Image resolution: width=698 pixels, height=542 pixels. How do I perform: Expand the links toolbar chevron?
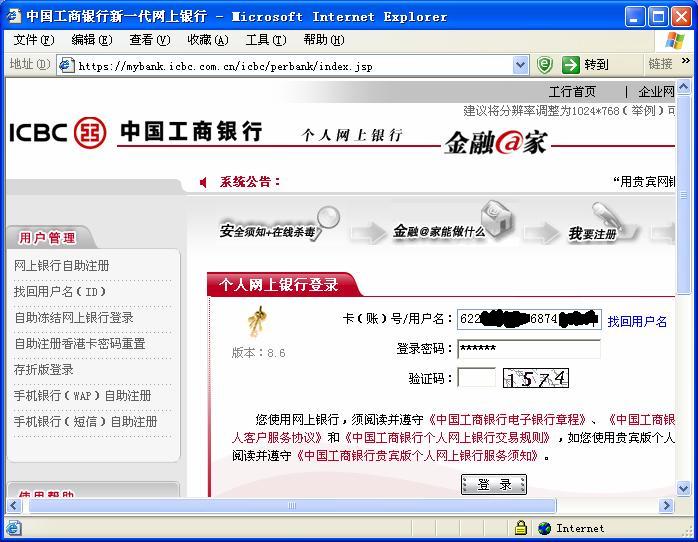(686, 61)
